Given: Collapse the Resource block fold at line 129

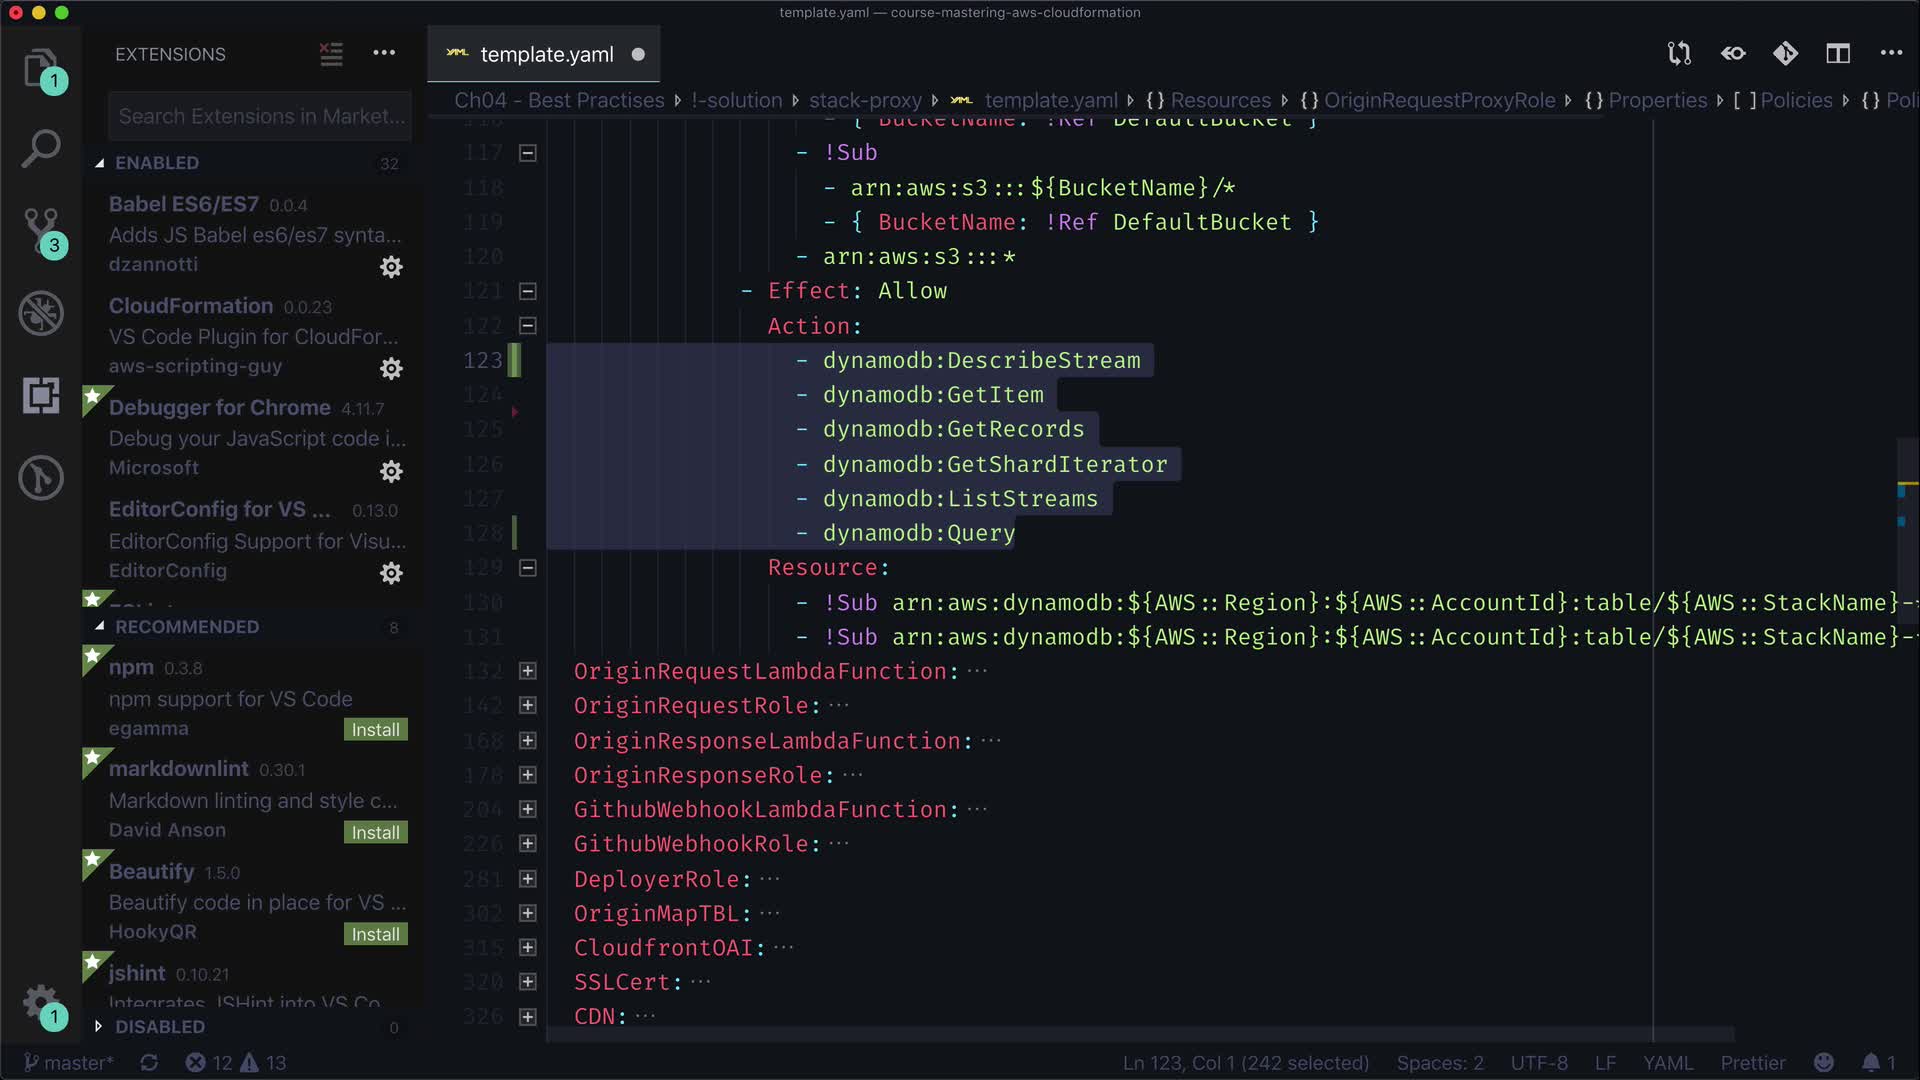Looking at the screenshot, I should tap(528, 568).
